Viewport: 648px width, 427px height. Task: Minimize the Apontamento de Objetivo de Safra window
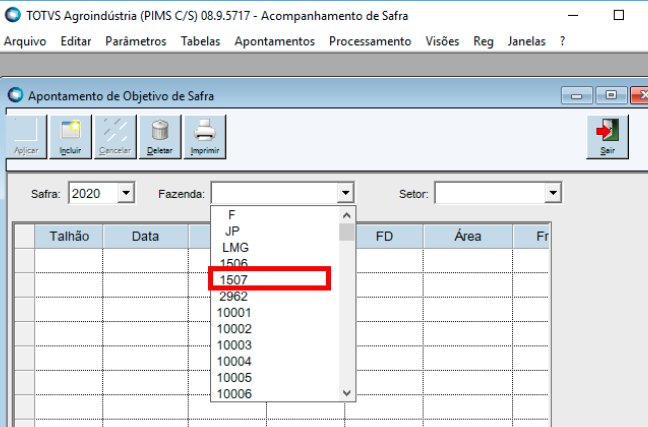[x=577, y=95]
